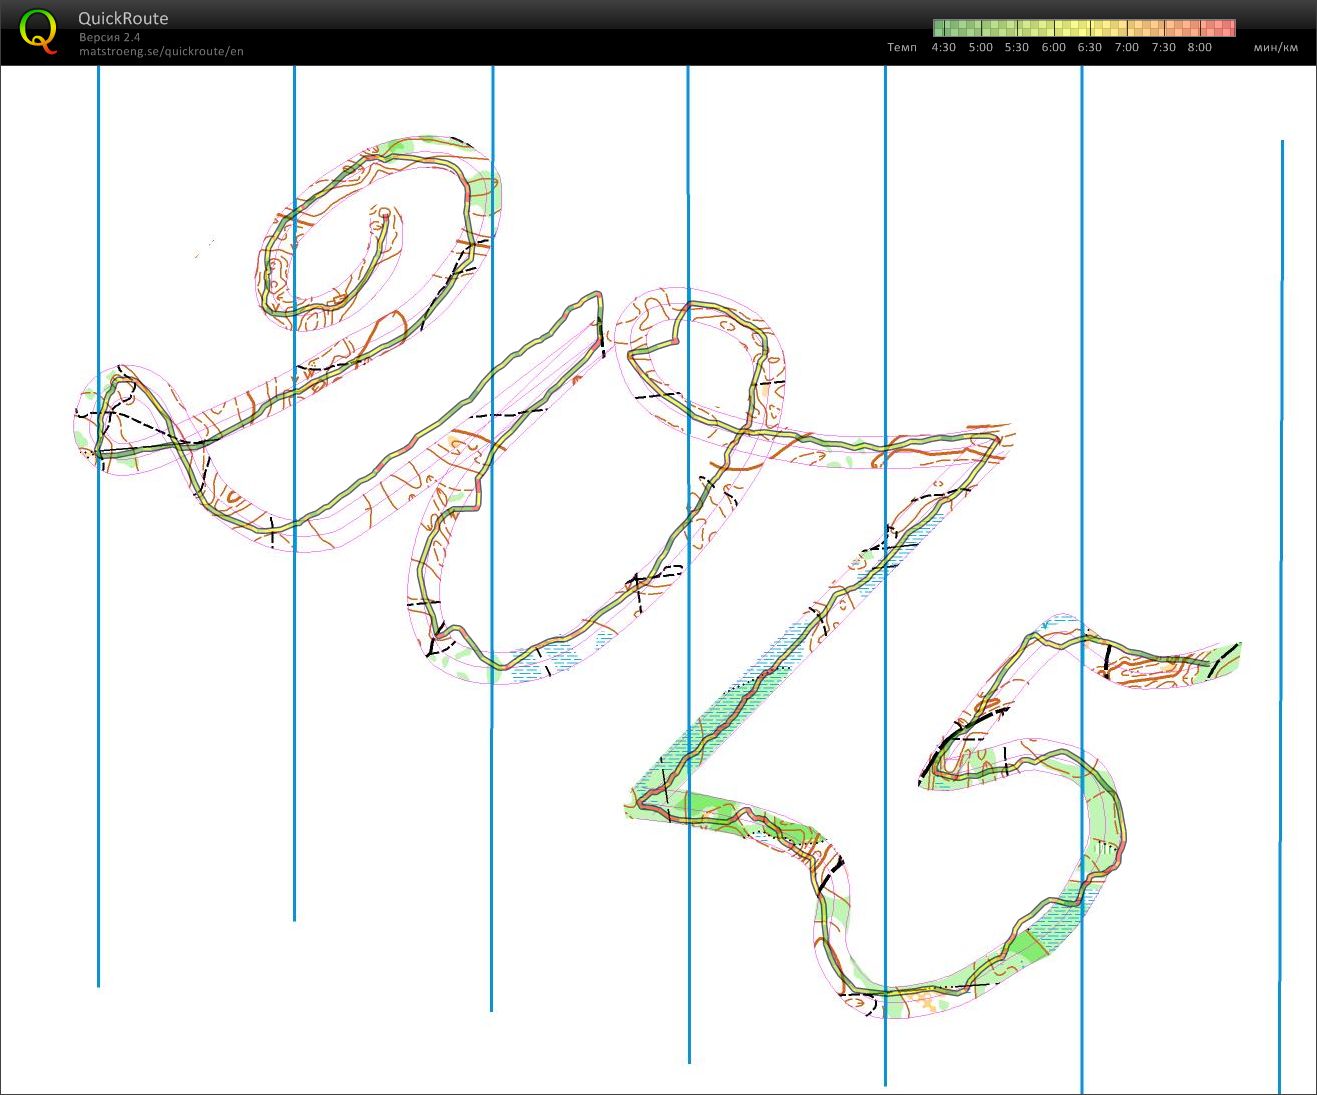Pick the red end of pace gradient
The image size is (1317, 1095).
1228,28
